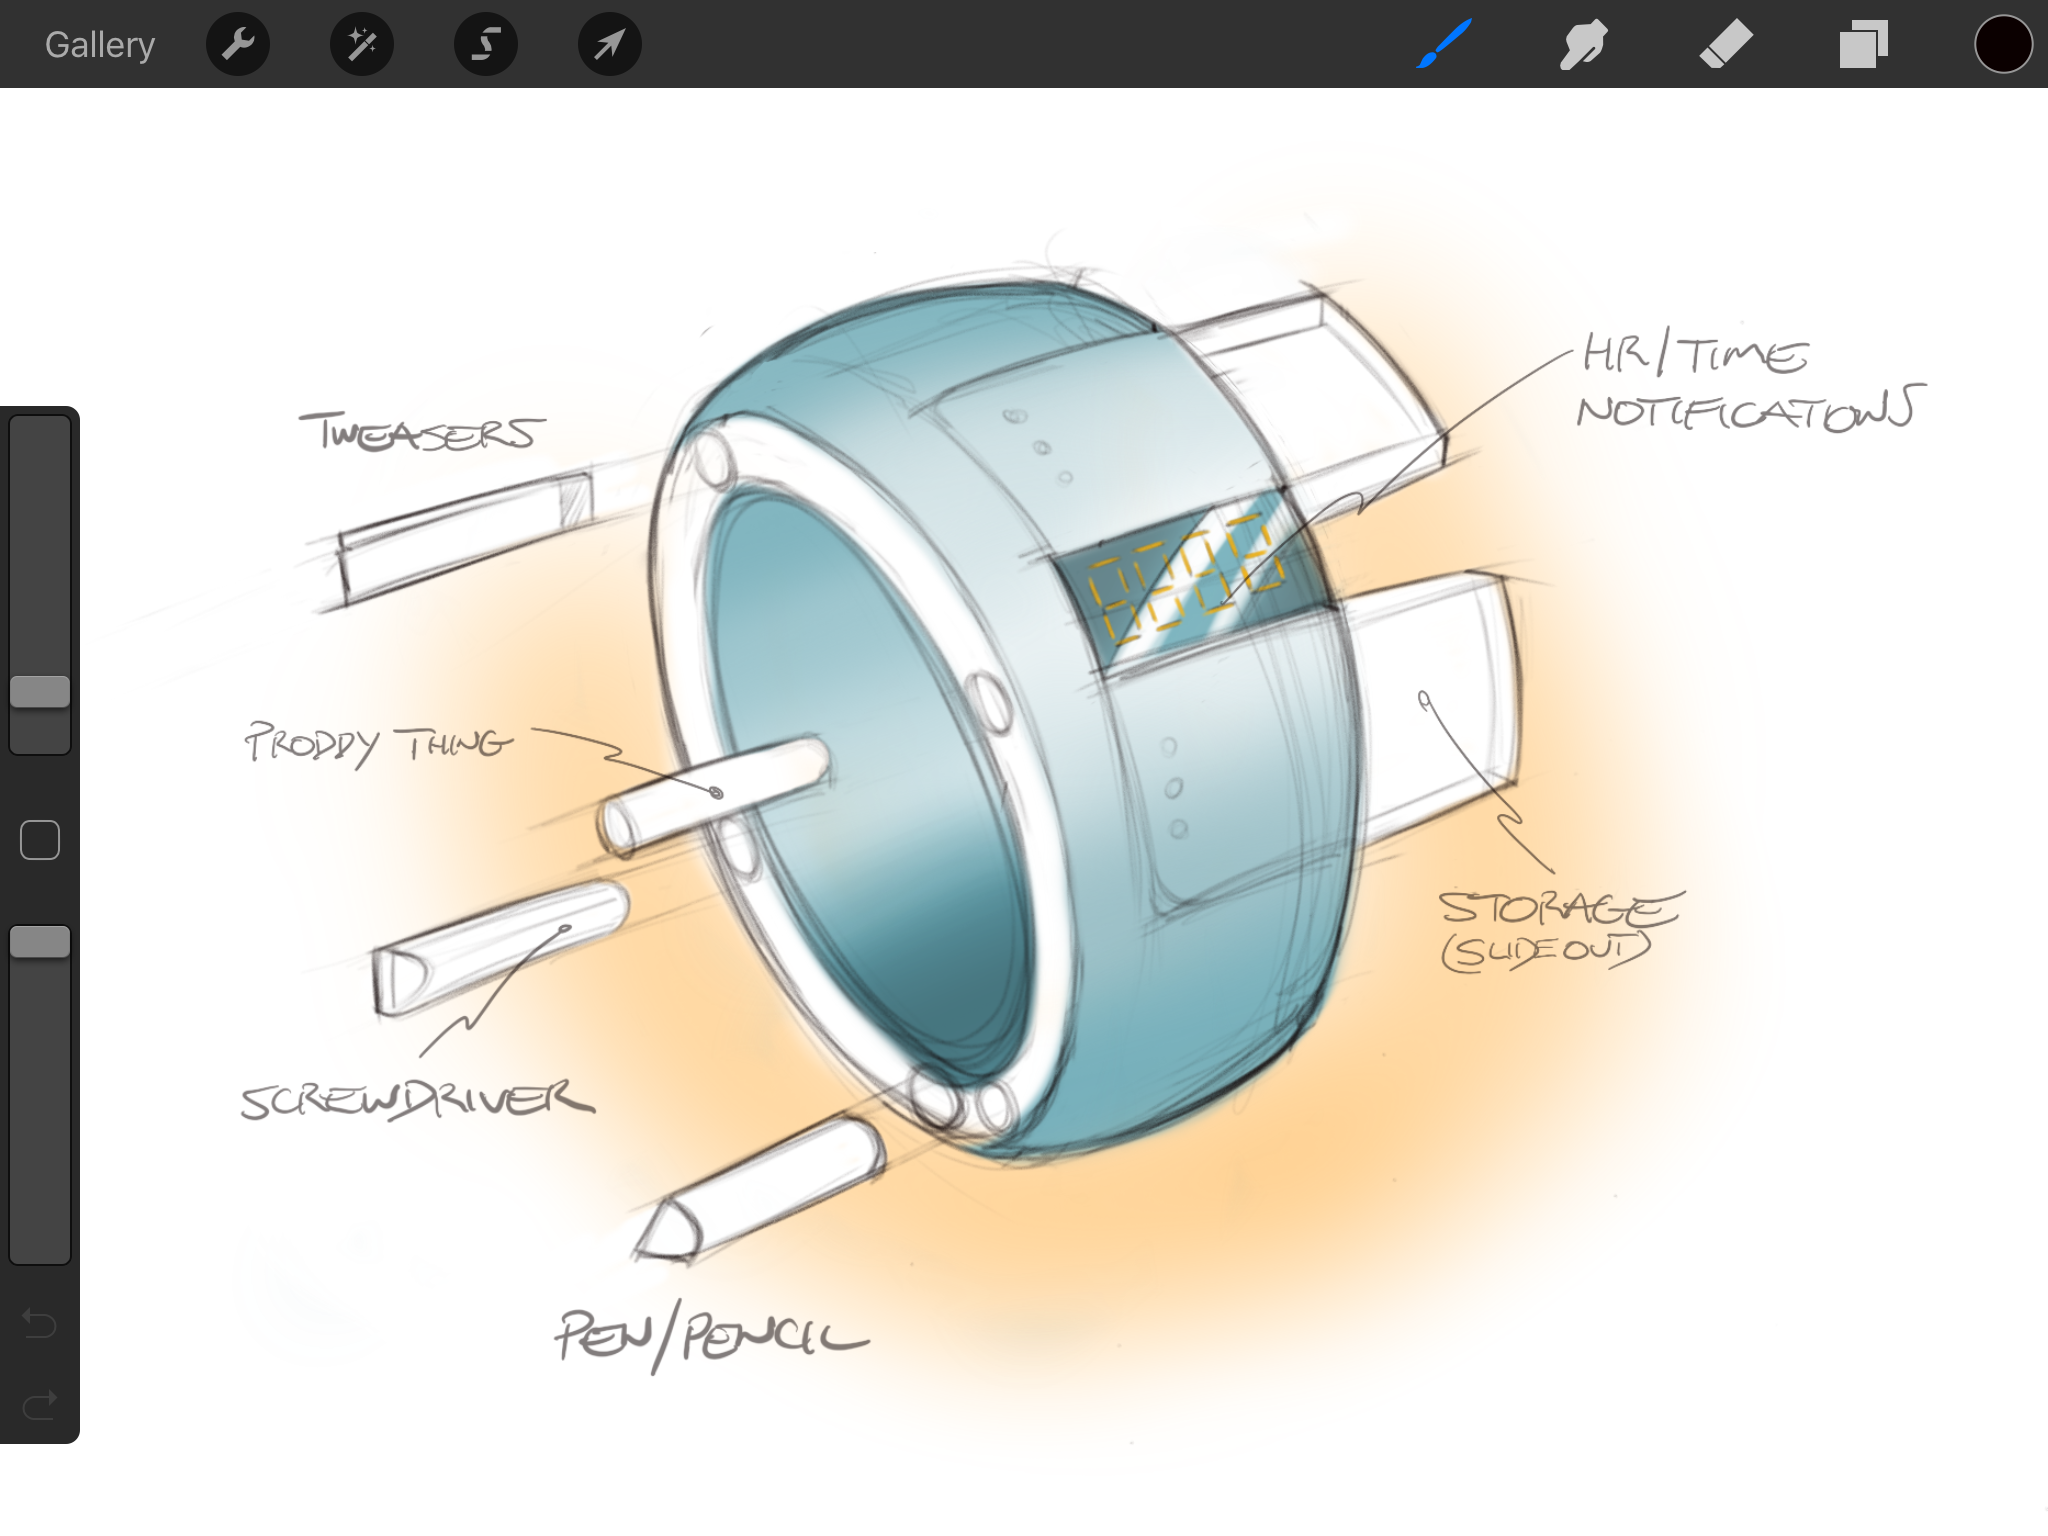Screen dimensions: 2048x1536
Task: Activate the Selection S-shaped tool
Action: (485, 44)
